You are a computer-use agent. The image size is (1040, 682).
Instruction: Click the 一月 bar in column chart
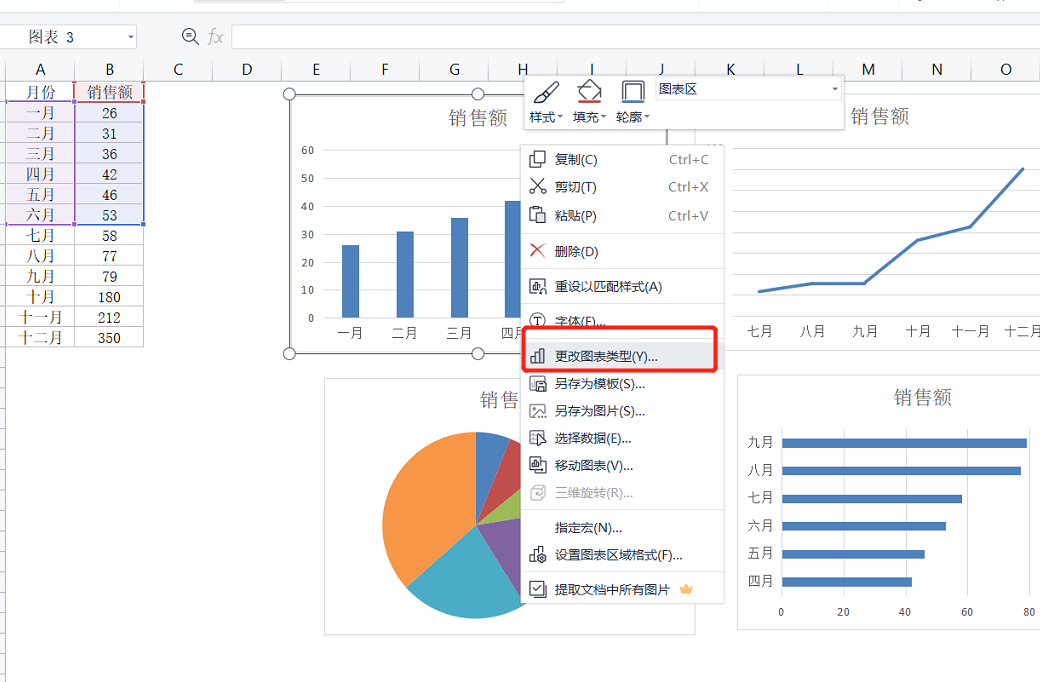click(x=350, y=281)
